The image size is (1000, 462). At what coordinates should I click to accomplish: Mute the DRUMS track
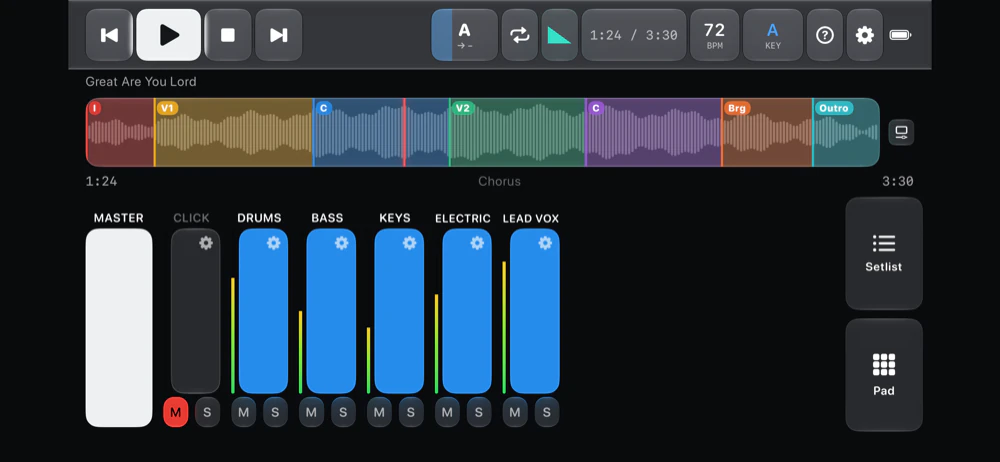(244, 412)
